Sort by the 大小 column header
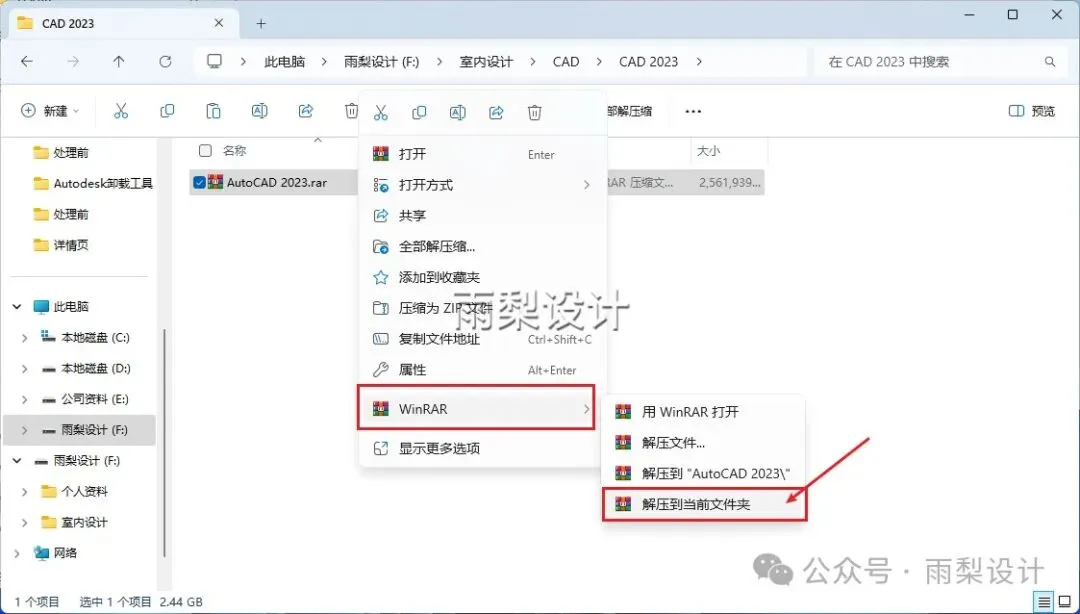The image size is (1080, 614). (709, 150)
